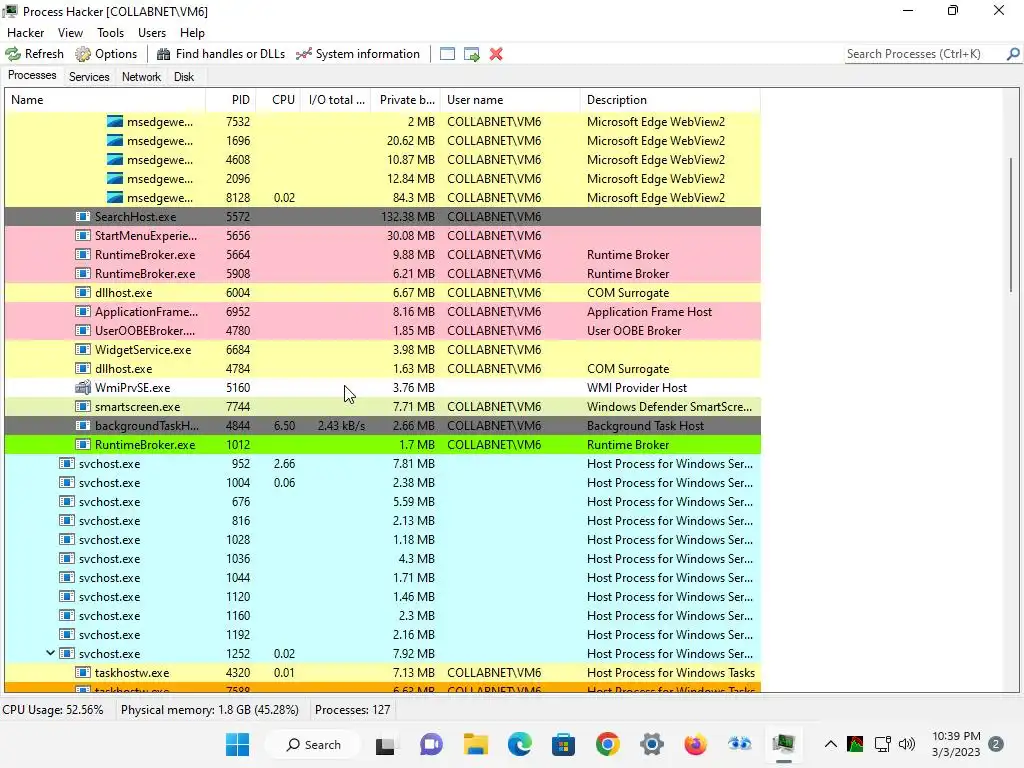1024x768 pixels.
Task: Sort by the Name column header
Action: pos(105,100)
